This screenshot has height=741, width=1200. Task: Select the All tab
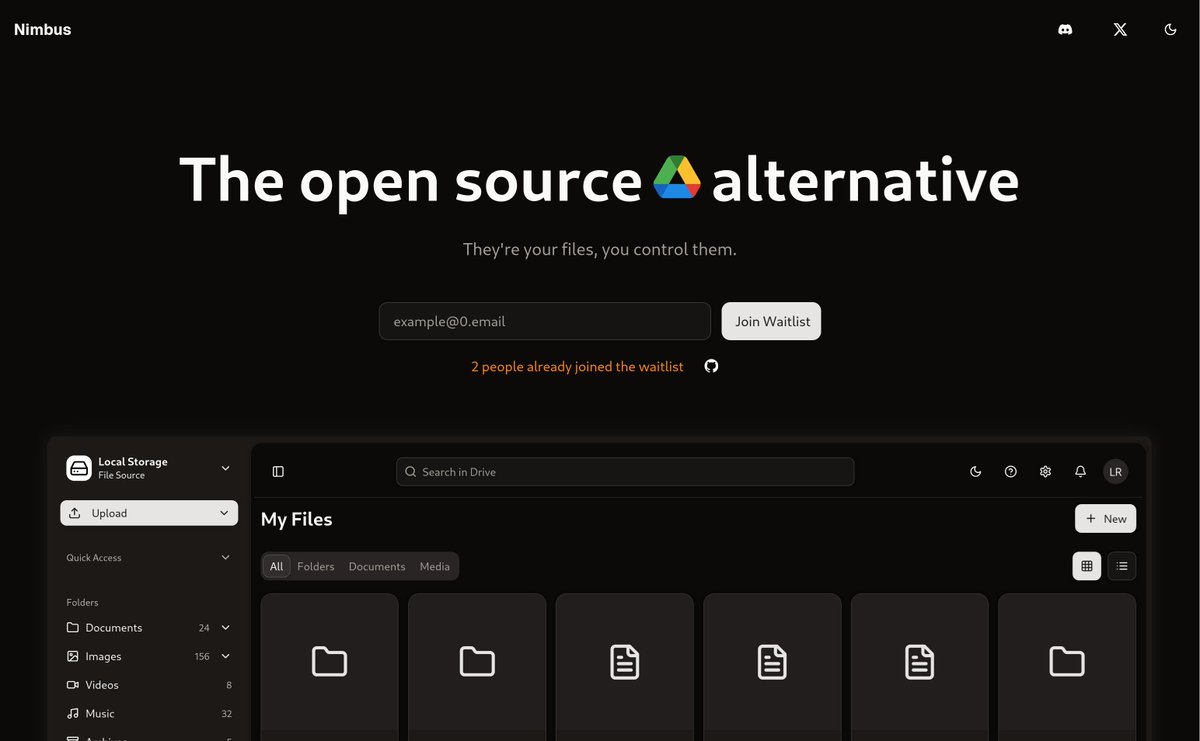pyautogui.click(x=277, y=566)
